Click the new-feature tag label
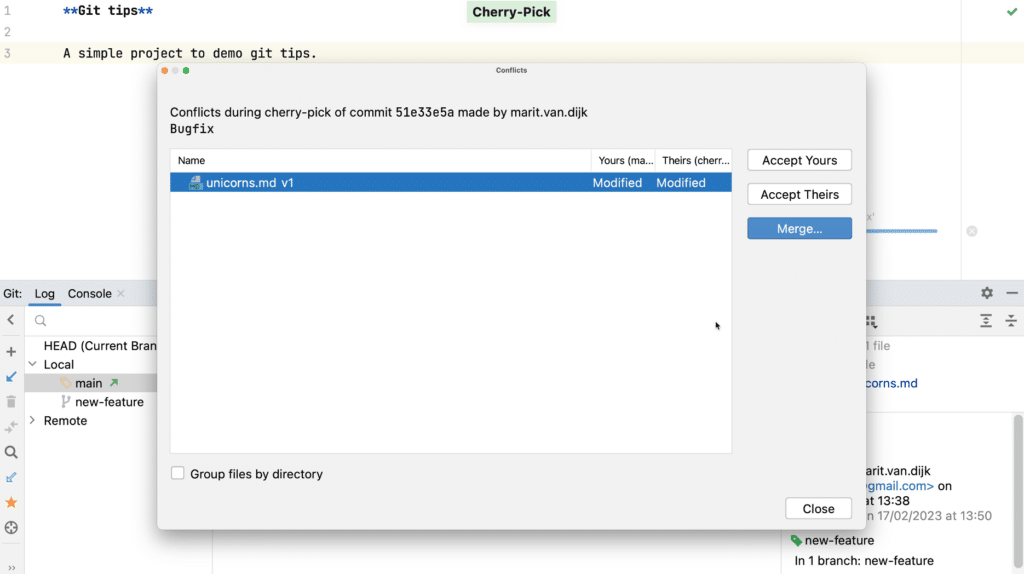Image resolution: width=1024 pixels, height=574 pixels. (839, 541)
